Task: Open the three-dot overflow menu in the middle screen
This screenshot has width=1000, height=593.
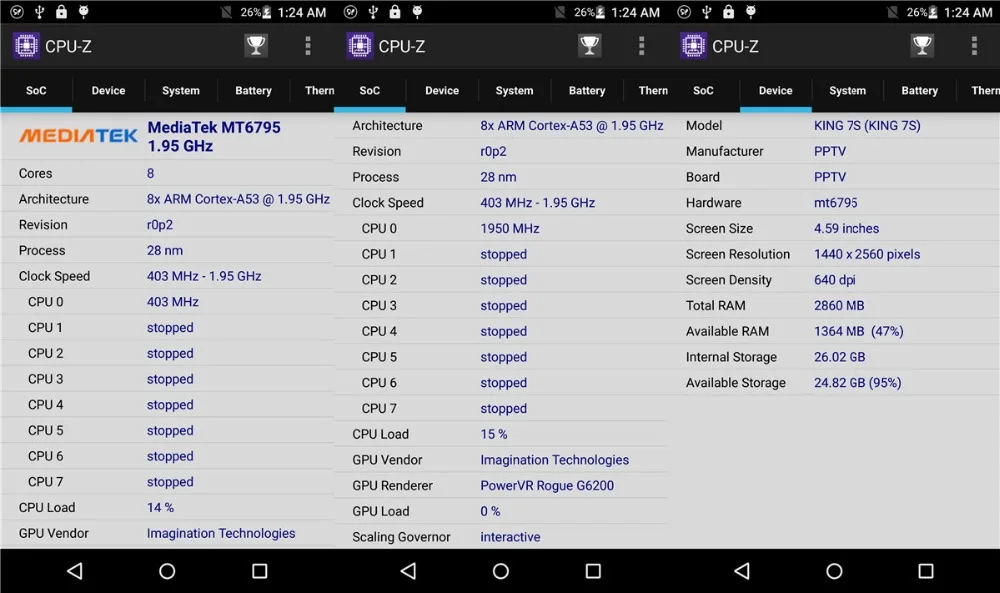Action: click(642, 45)
